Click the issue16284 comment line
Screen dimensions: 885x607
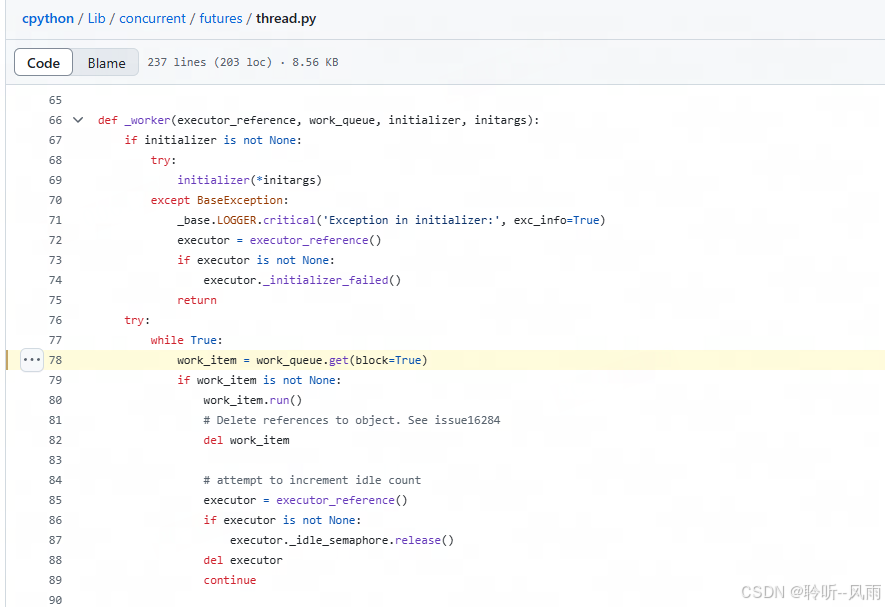[352, 420]
